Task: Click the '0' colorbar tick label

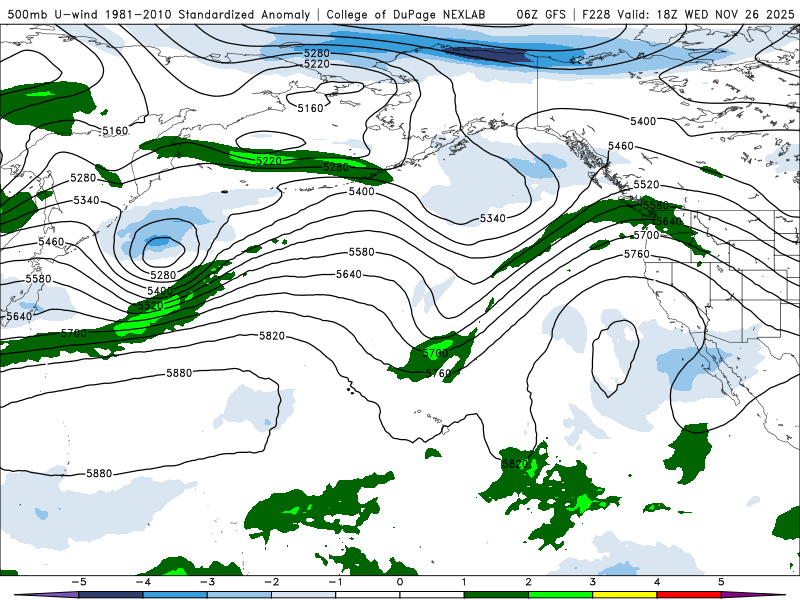Action: (x=400, y=582)
